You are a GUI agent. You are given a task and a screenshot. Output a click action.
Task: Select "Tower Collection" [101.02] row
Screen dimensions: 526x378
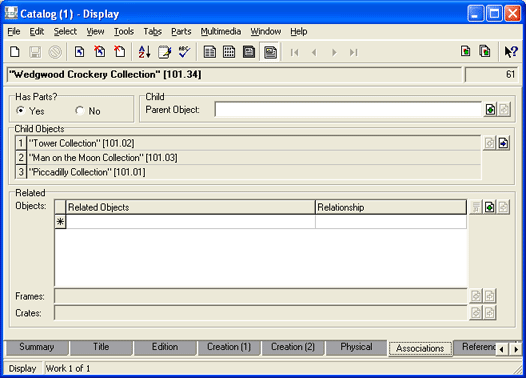coord(248,143)
